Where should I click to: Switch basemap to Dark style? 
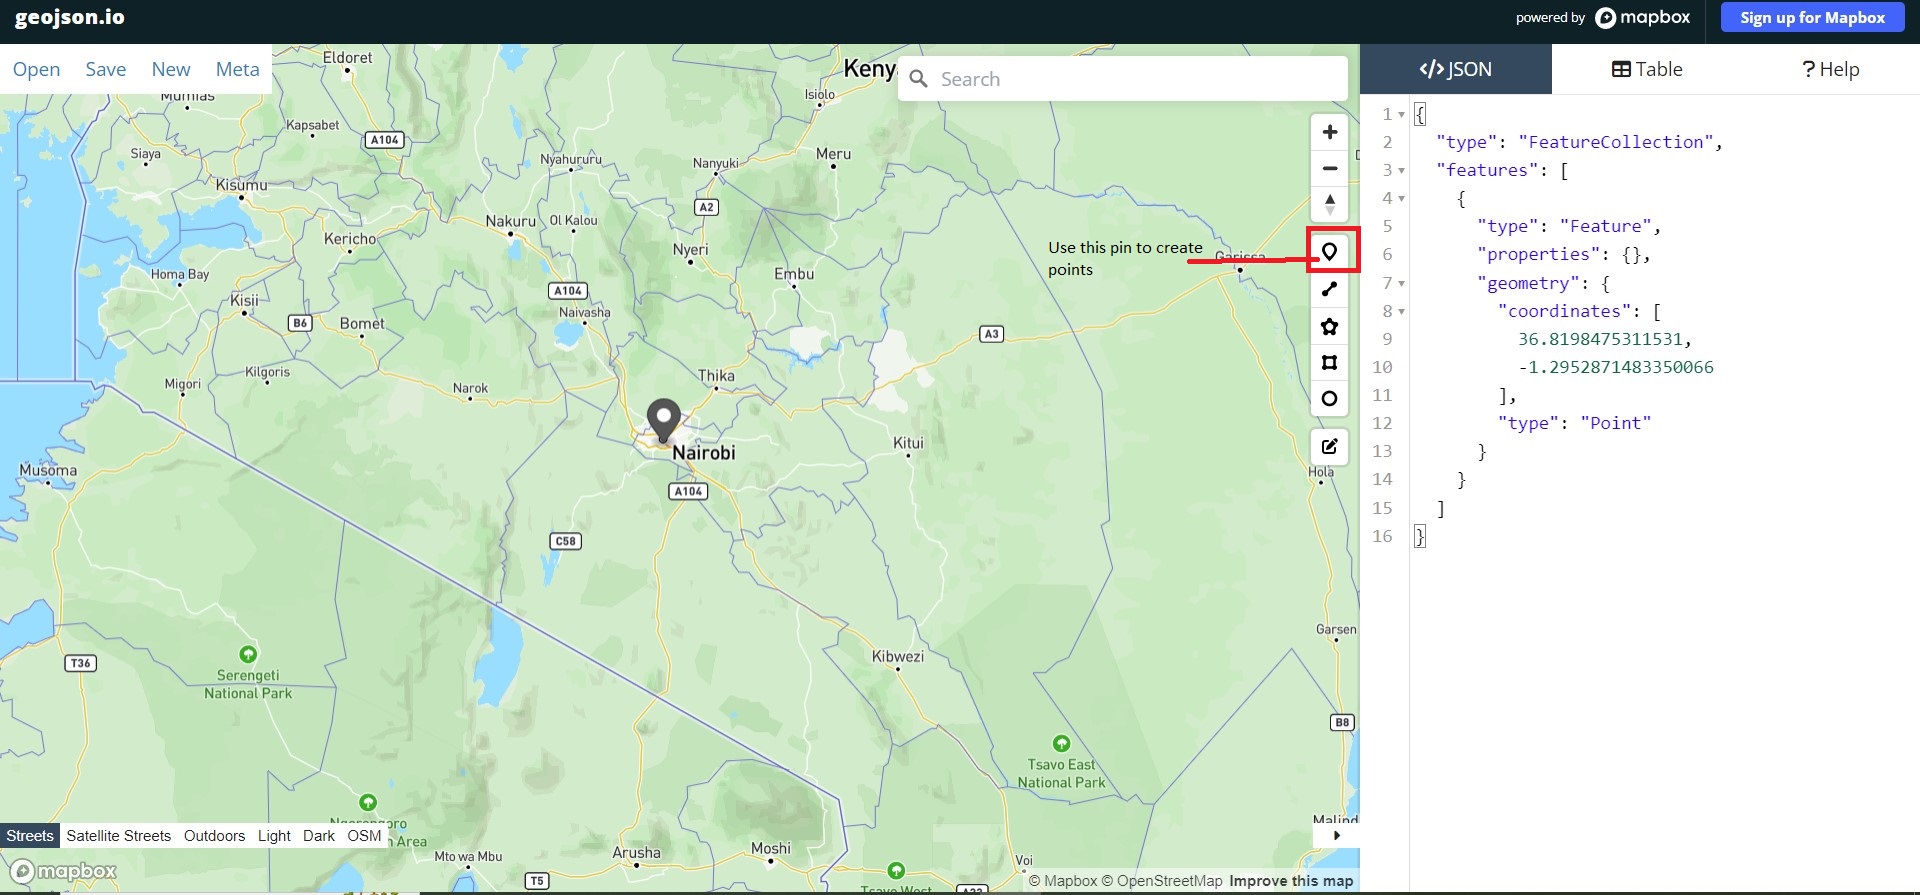(x=319, y=836)
